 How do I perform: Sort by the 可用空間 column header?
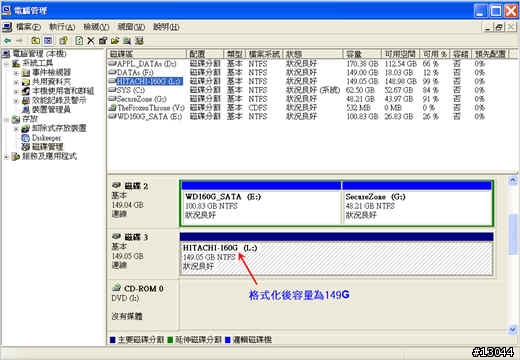pos(400,54)
